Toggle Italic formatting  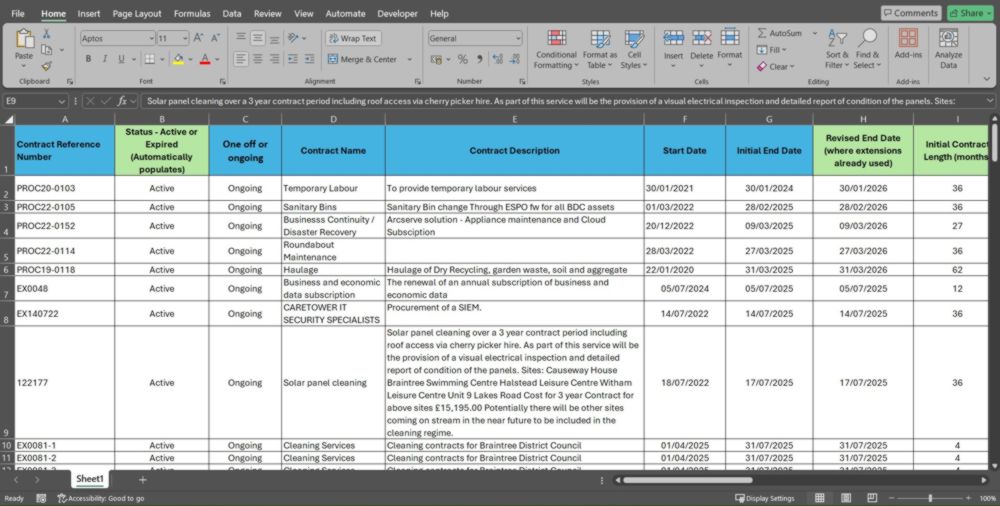[x=105, y=59]
